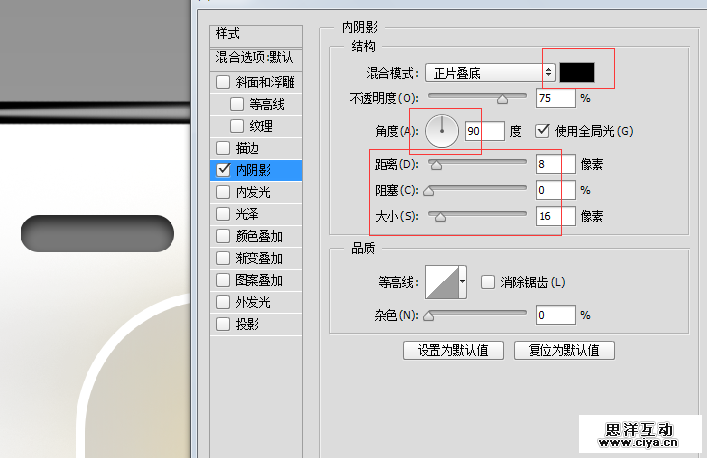The width and height of the screenshot is (707, 458).
Task: Click the 设置为默认值 button
Action: click(x=453, y=350)
